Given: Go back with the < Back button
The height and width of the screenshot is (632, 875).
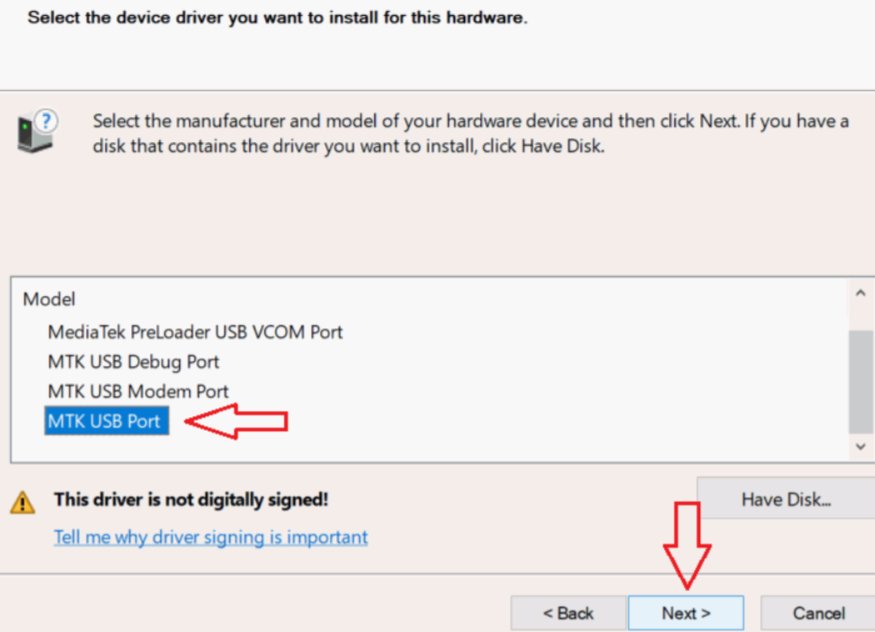Looking at the screenshot, I should (568, 613).
